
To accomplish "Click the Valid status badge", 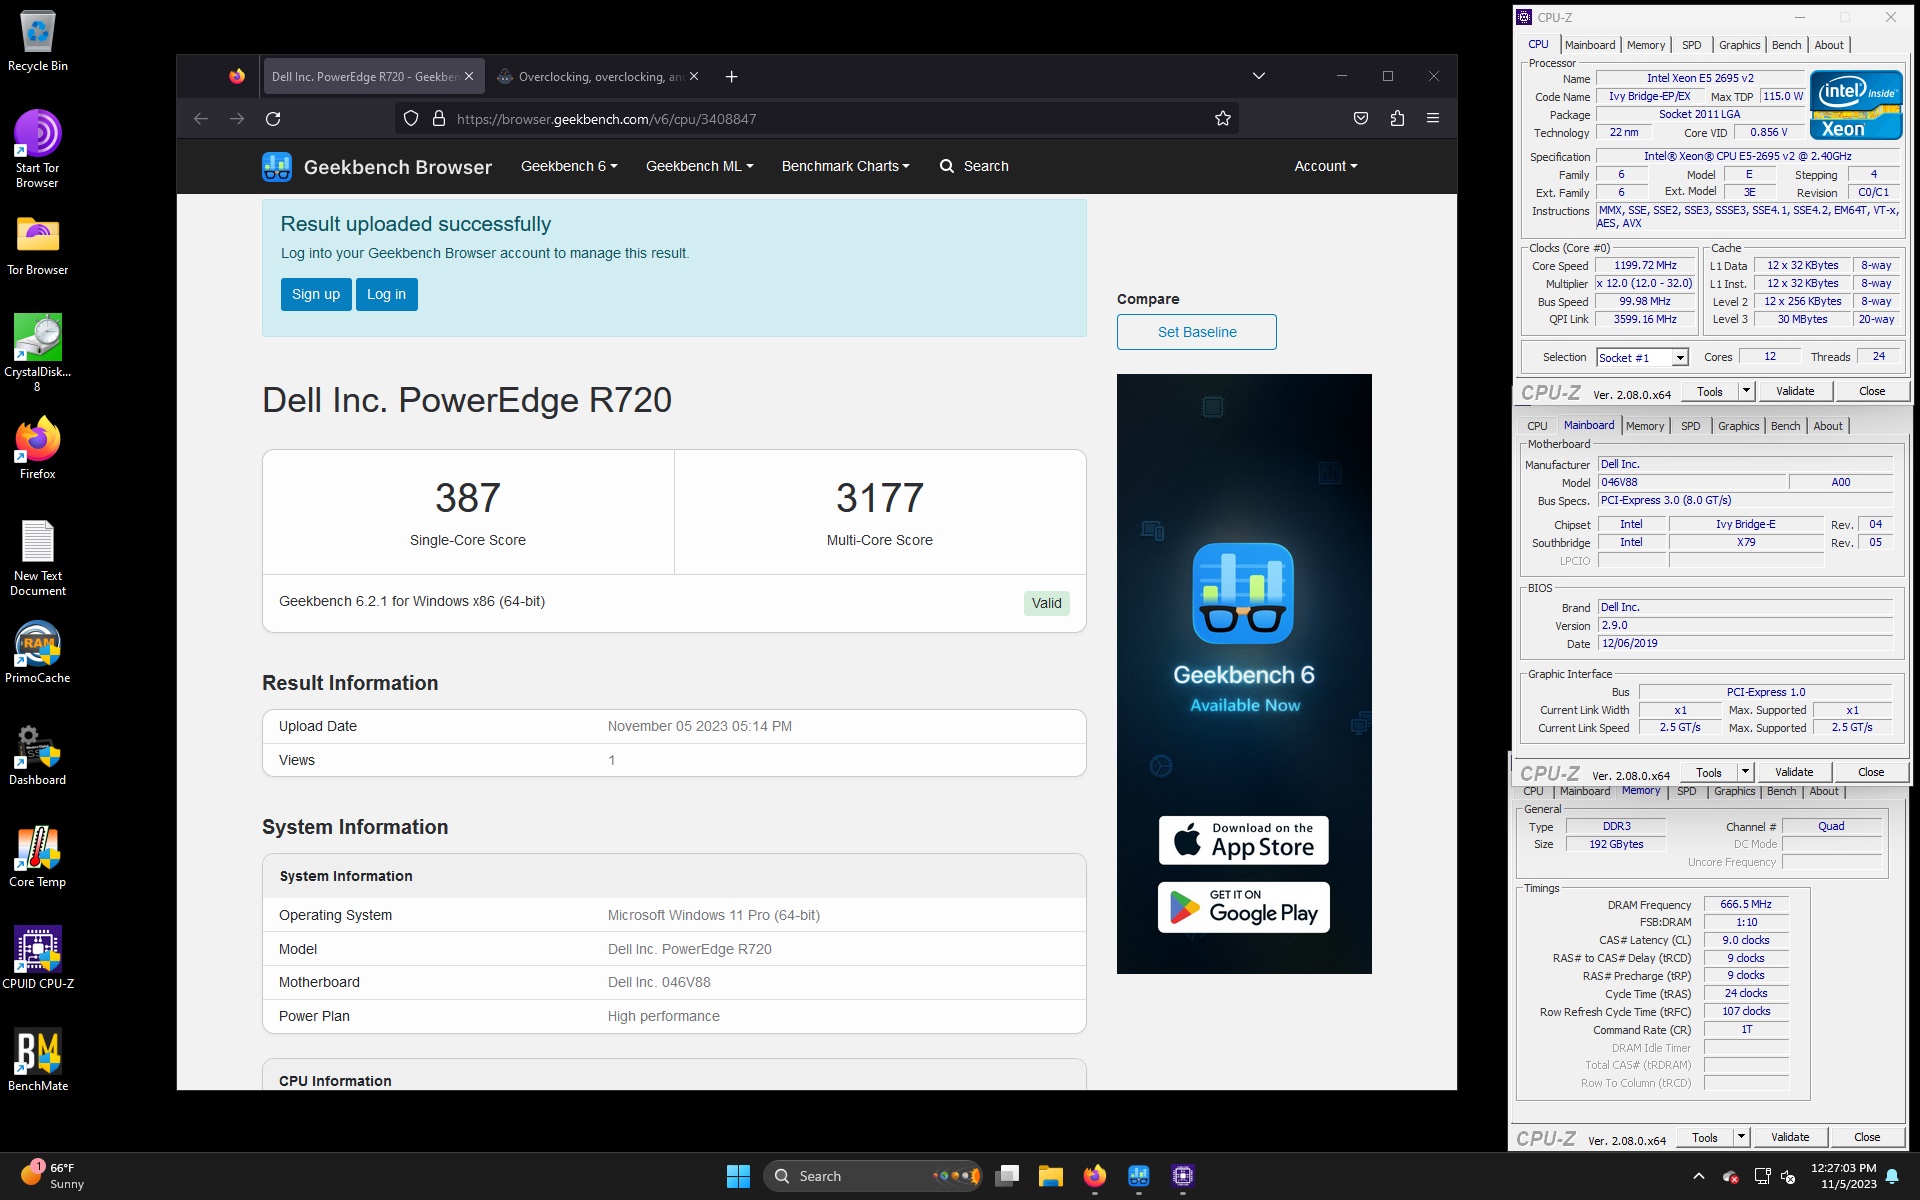I will [x=1047, y=603].
